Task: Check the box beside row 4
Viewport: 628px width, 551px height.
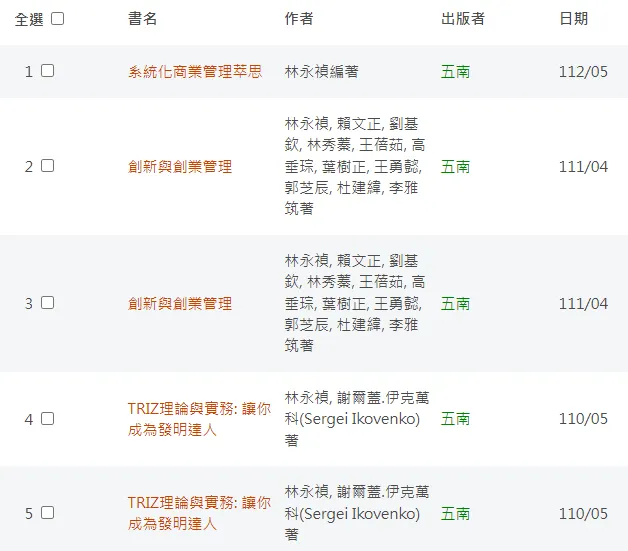Action: pyautogui.click(x=48, y=419)
